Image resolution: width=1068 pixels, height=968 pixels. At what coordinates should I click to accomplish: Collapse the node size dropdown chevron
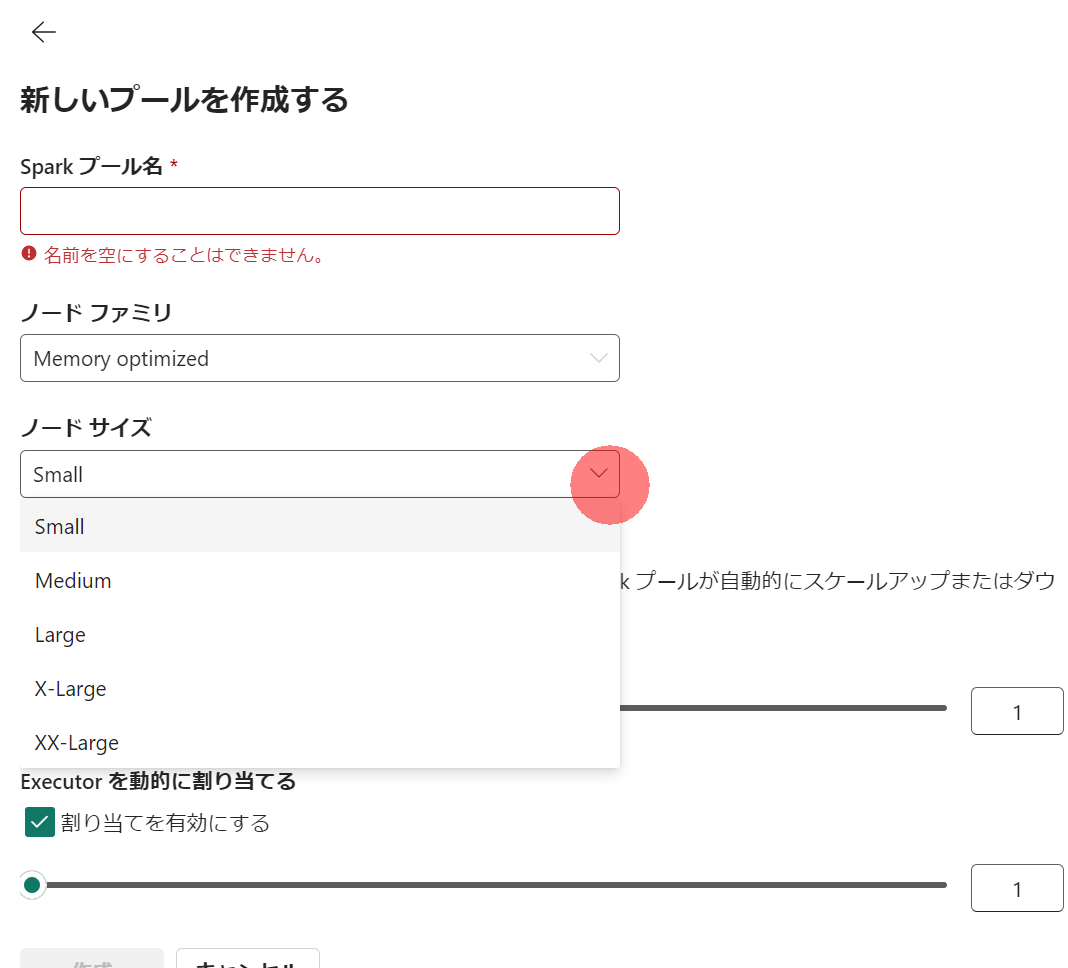599,473
